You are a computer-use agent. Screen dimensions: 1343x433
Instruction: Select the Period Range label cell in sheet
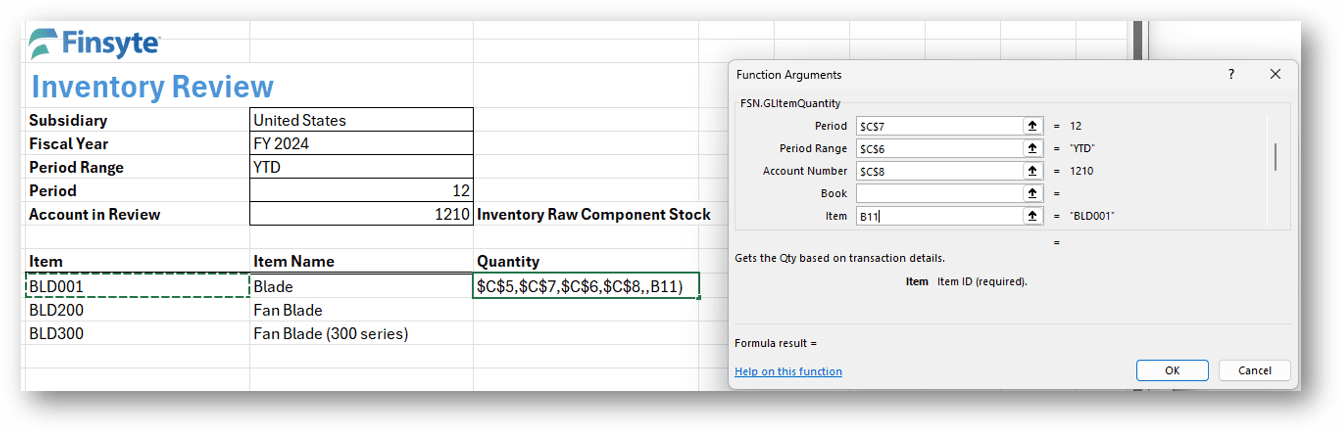pyautogui.click(x=138, y=167)
